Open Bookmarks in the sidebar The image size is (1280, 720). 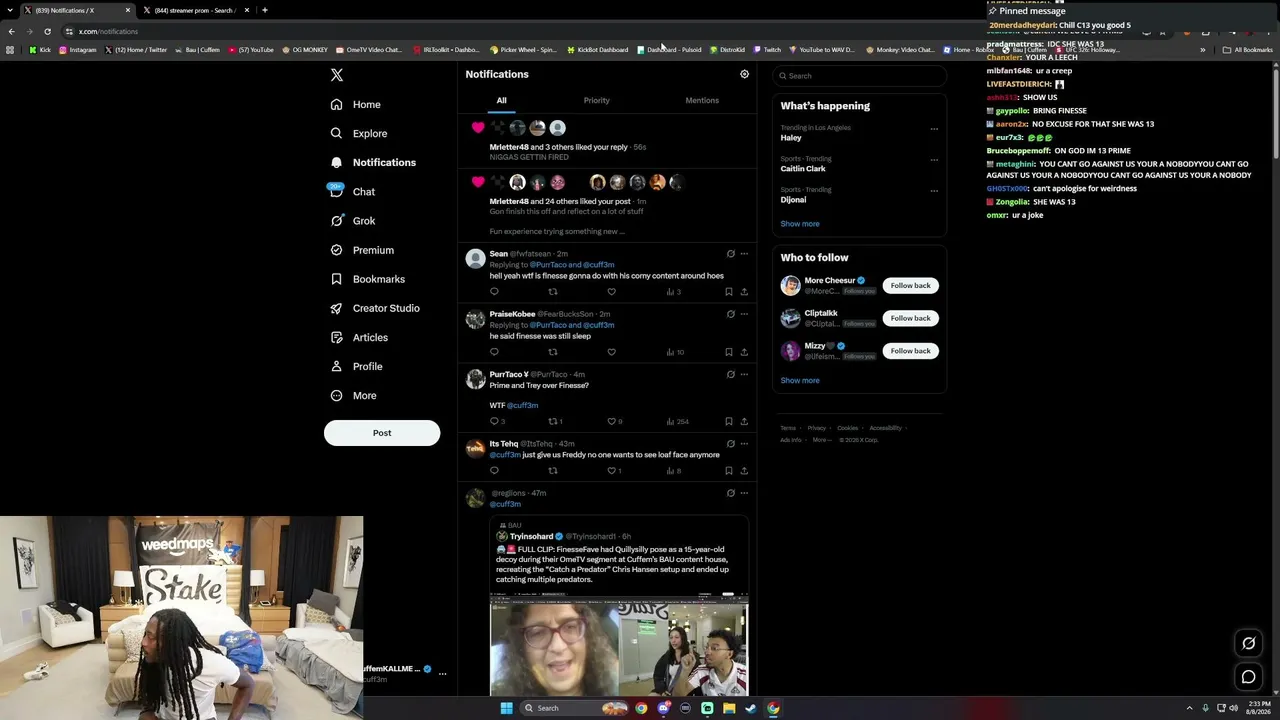367,280
